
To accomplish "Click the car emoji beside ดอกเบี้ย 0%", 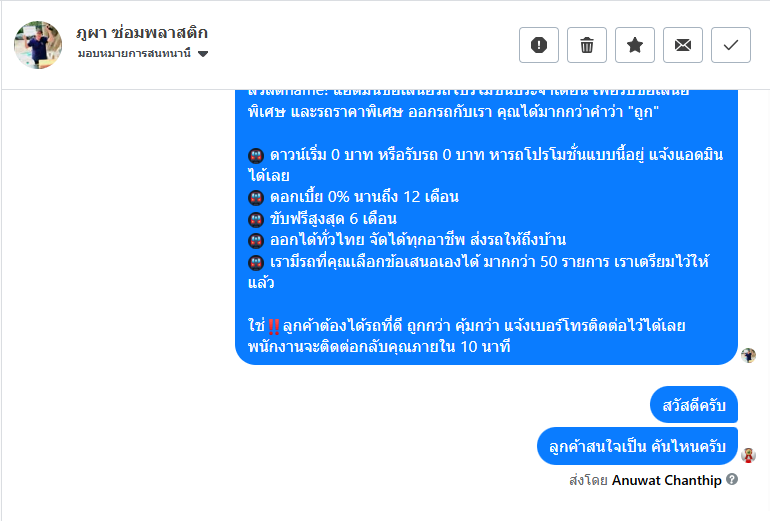I will pyautogui.click(x=256, y=197).
